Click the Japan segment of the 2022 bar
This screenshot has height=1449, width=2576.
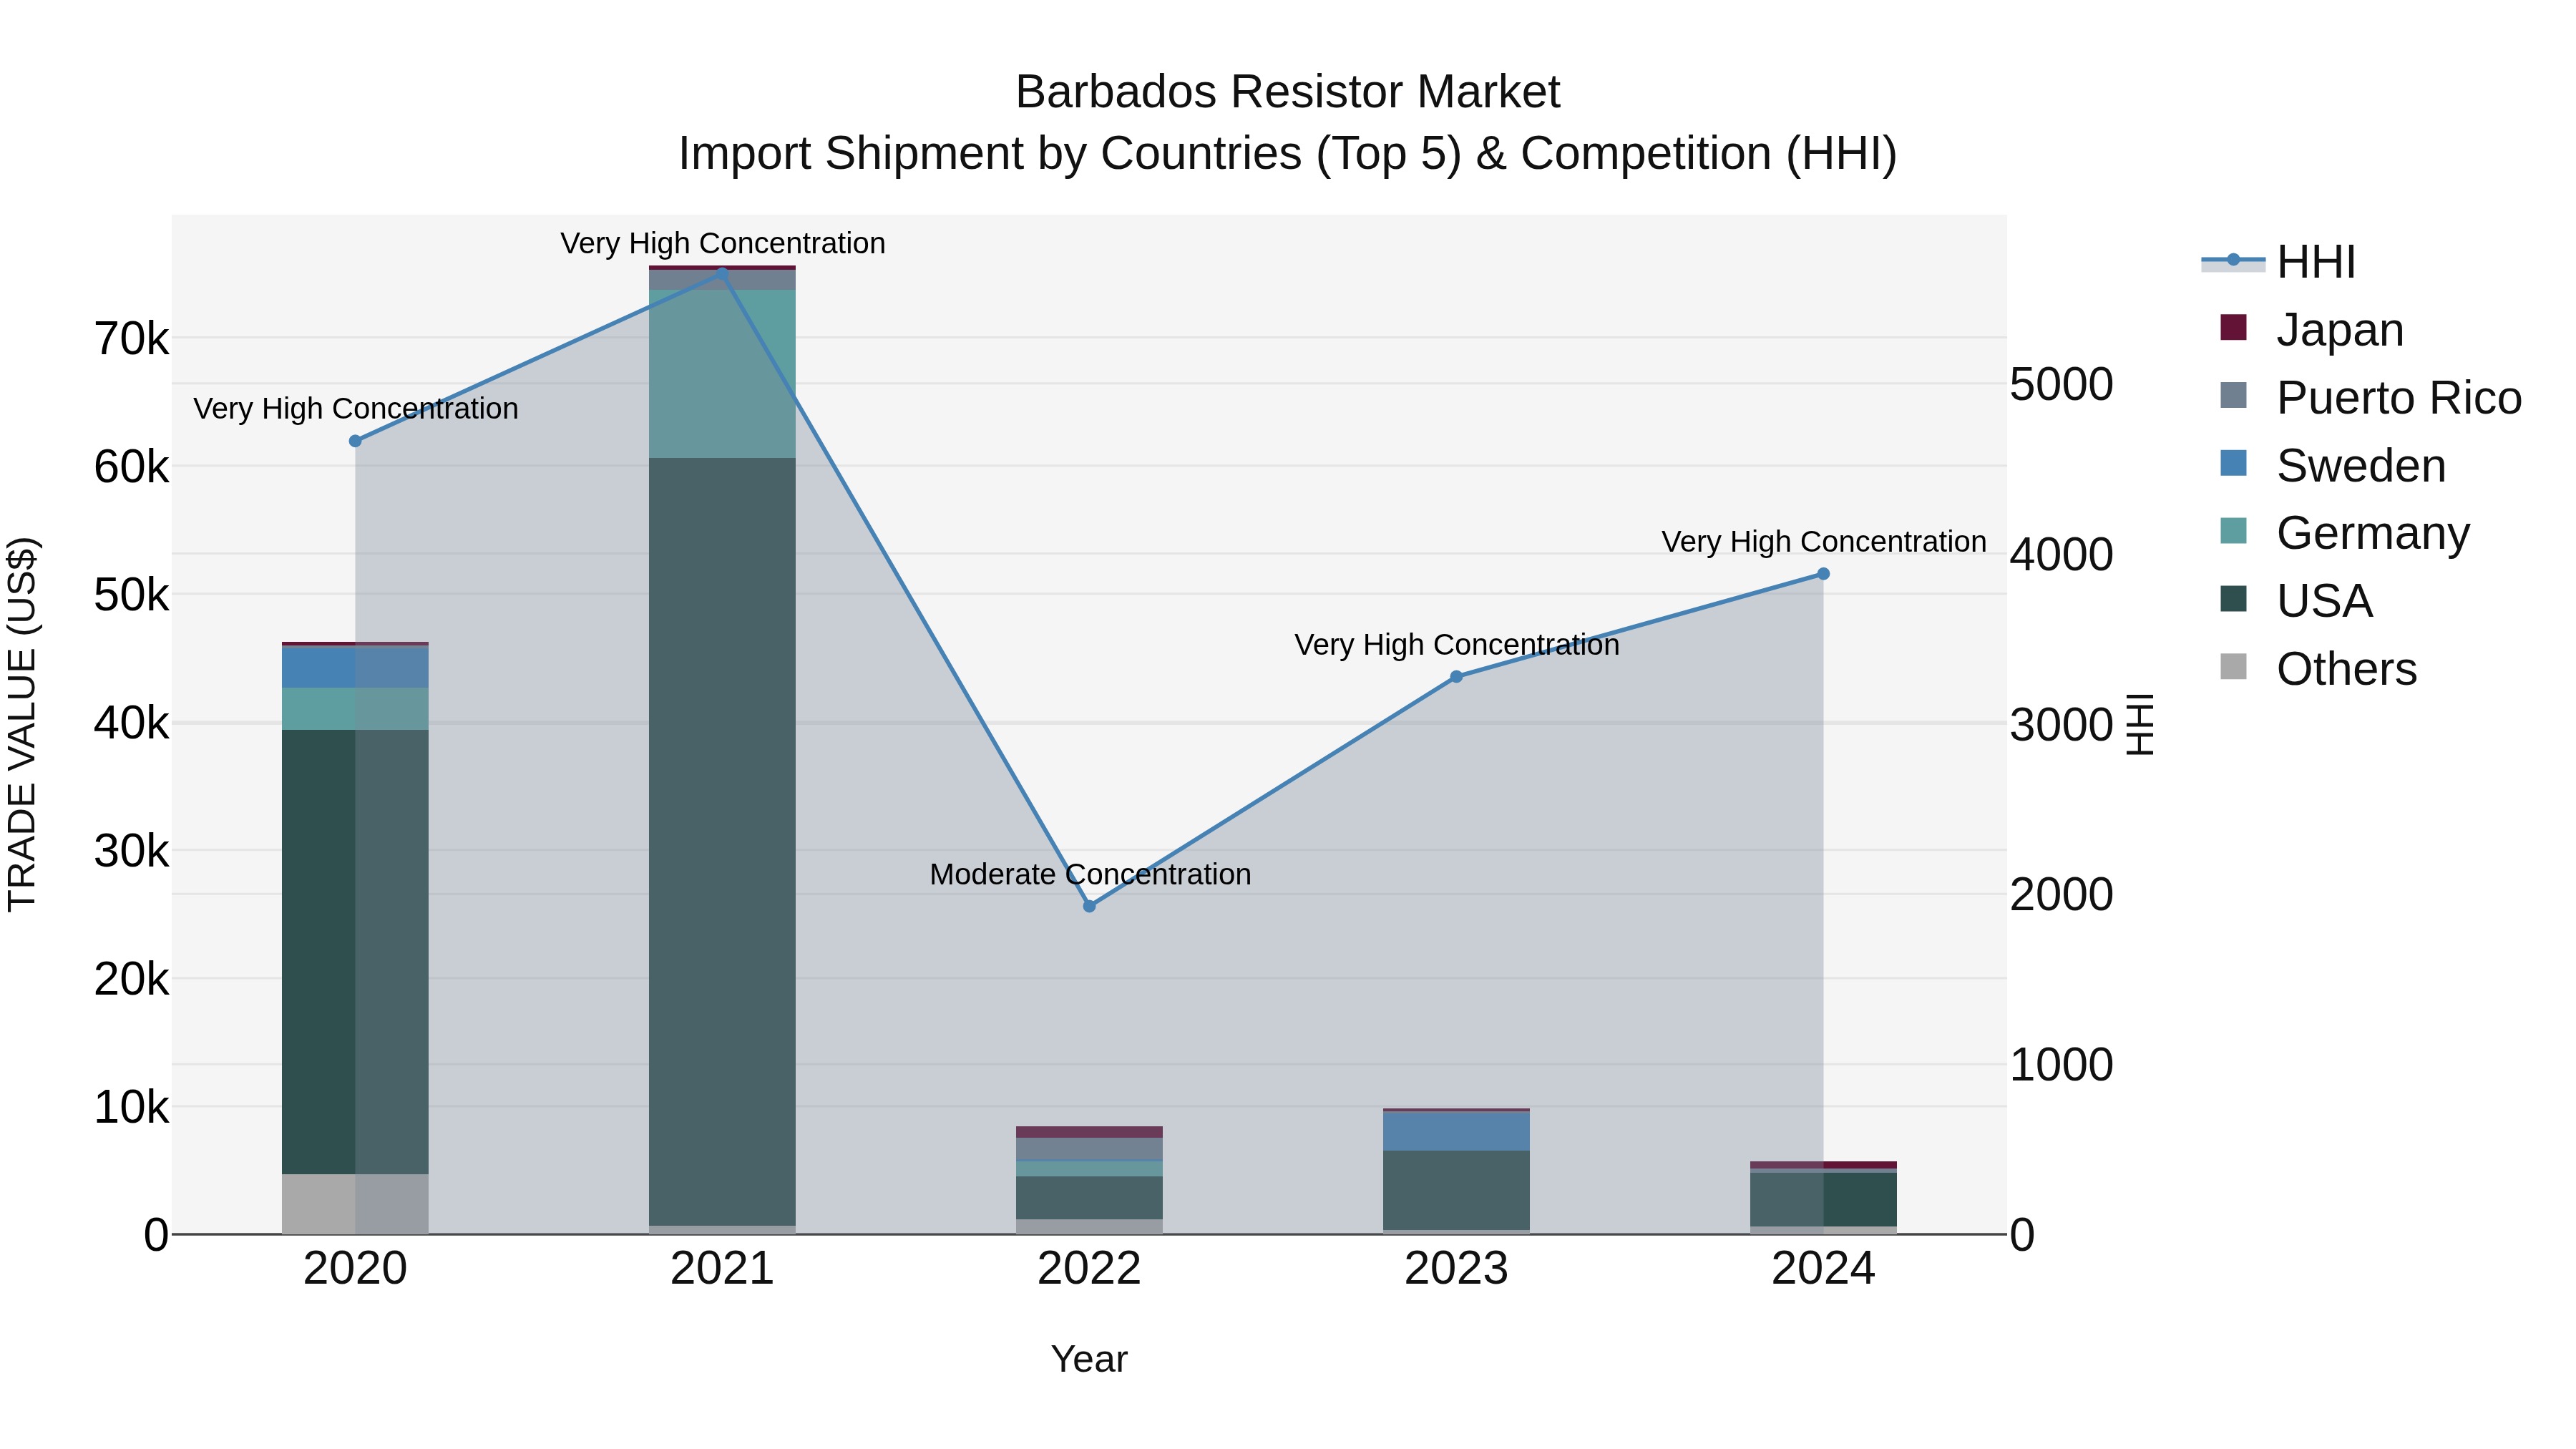[x=1089, y=1132]
